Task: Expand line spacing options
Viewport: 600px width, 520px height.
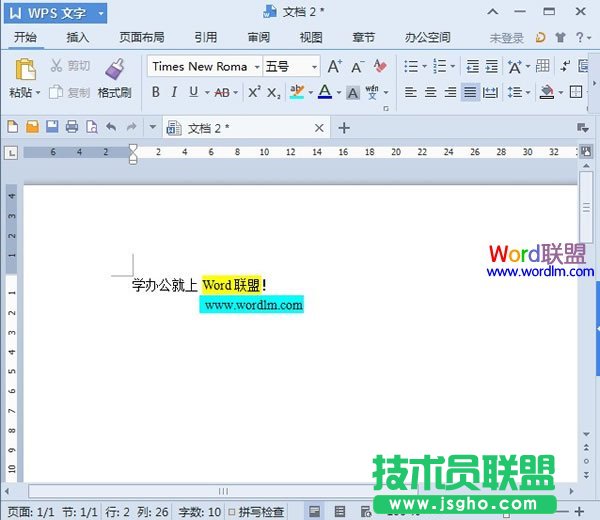Action: [528, 93]
